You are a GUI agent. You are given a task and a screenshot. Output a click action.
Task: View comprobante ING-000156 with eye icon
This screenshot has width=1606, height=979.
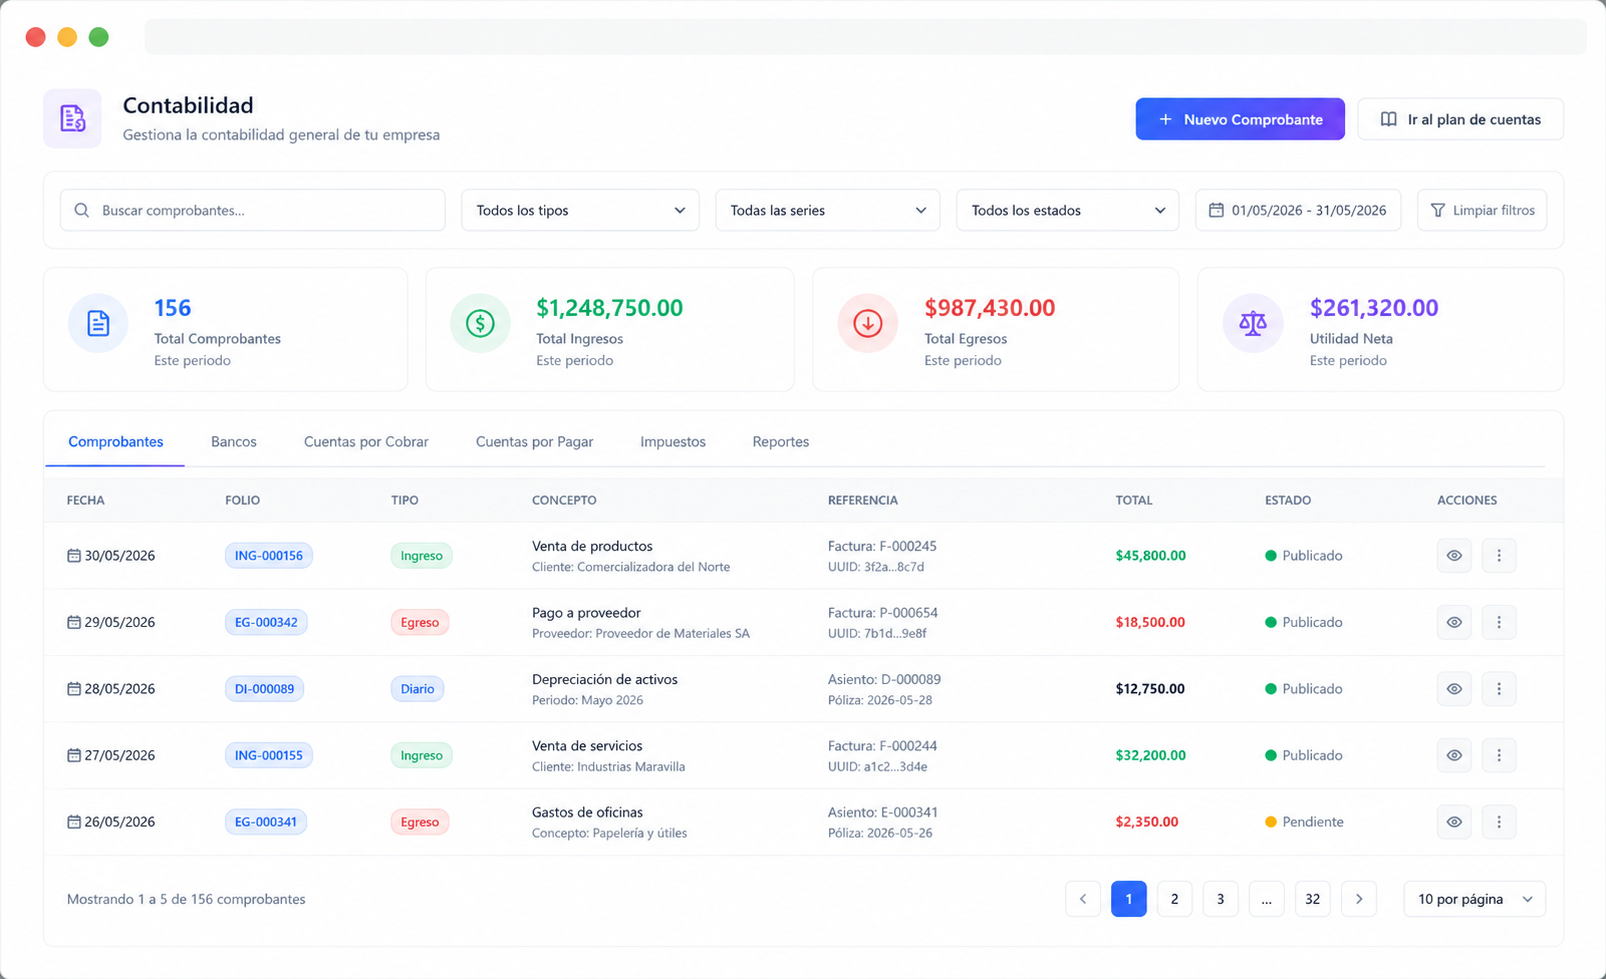click(1454, 555)
